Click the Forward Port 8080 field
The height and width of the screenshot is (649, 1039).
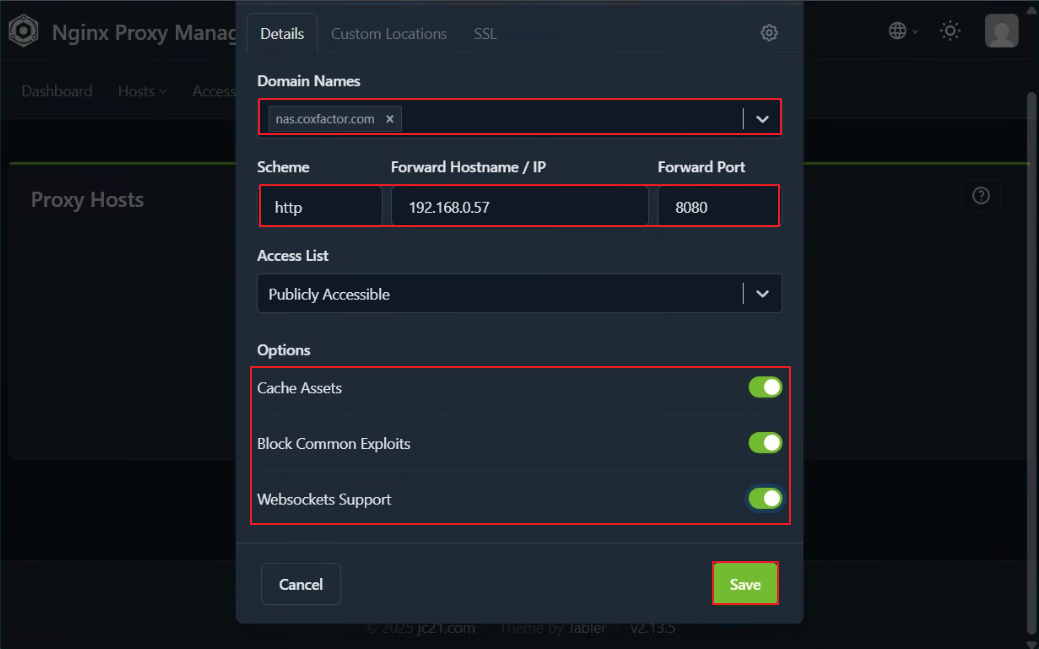(x=718, y=207)
